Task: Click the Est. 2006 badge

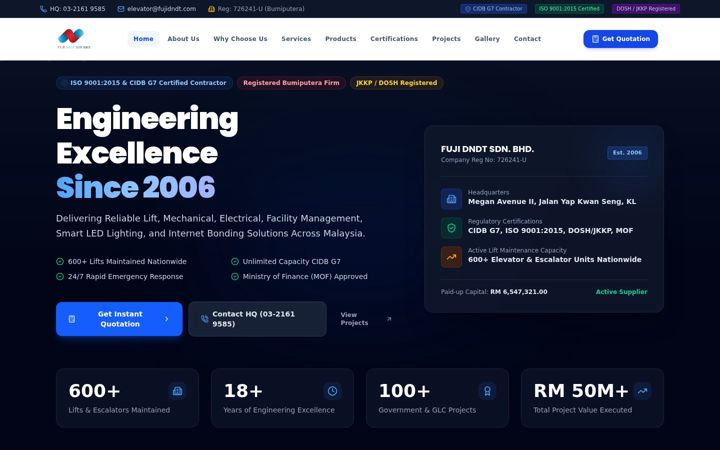Action: tap(627, 153)
